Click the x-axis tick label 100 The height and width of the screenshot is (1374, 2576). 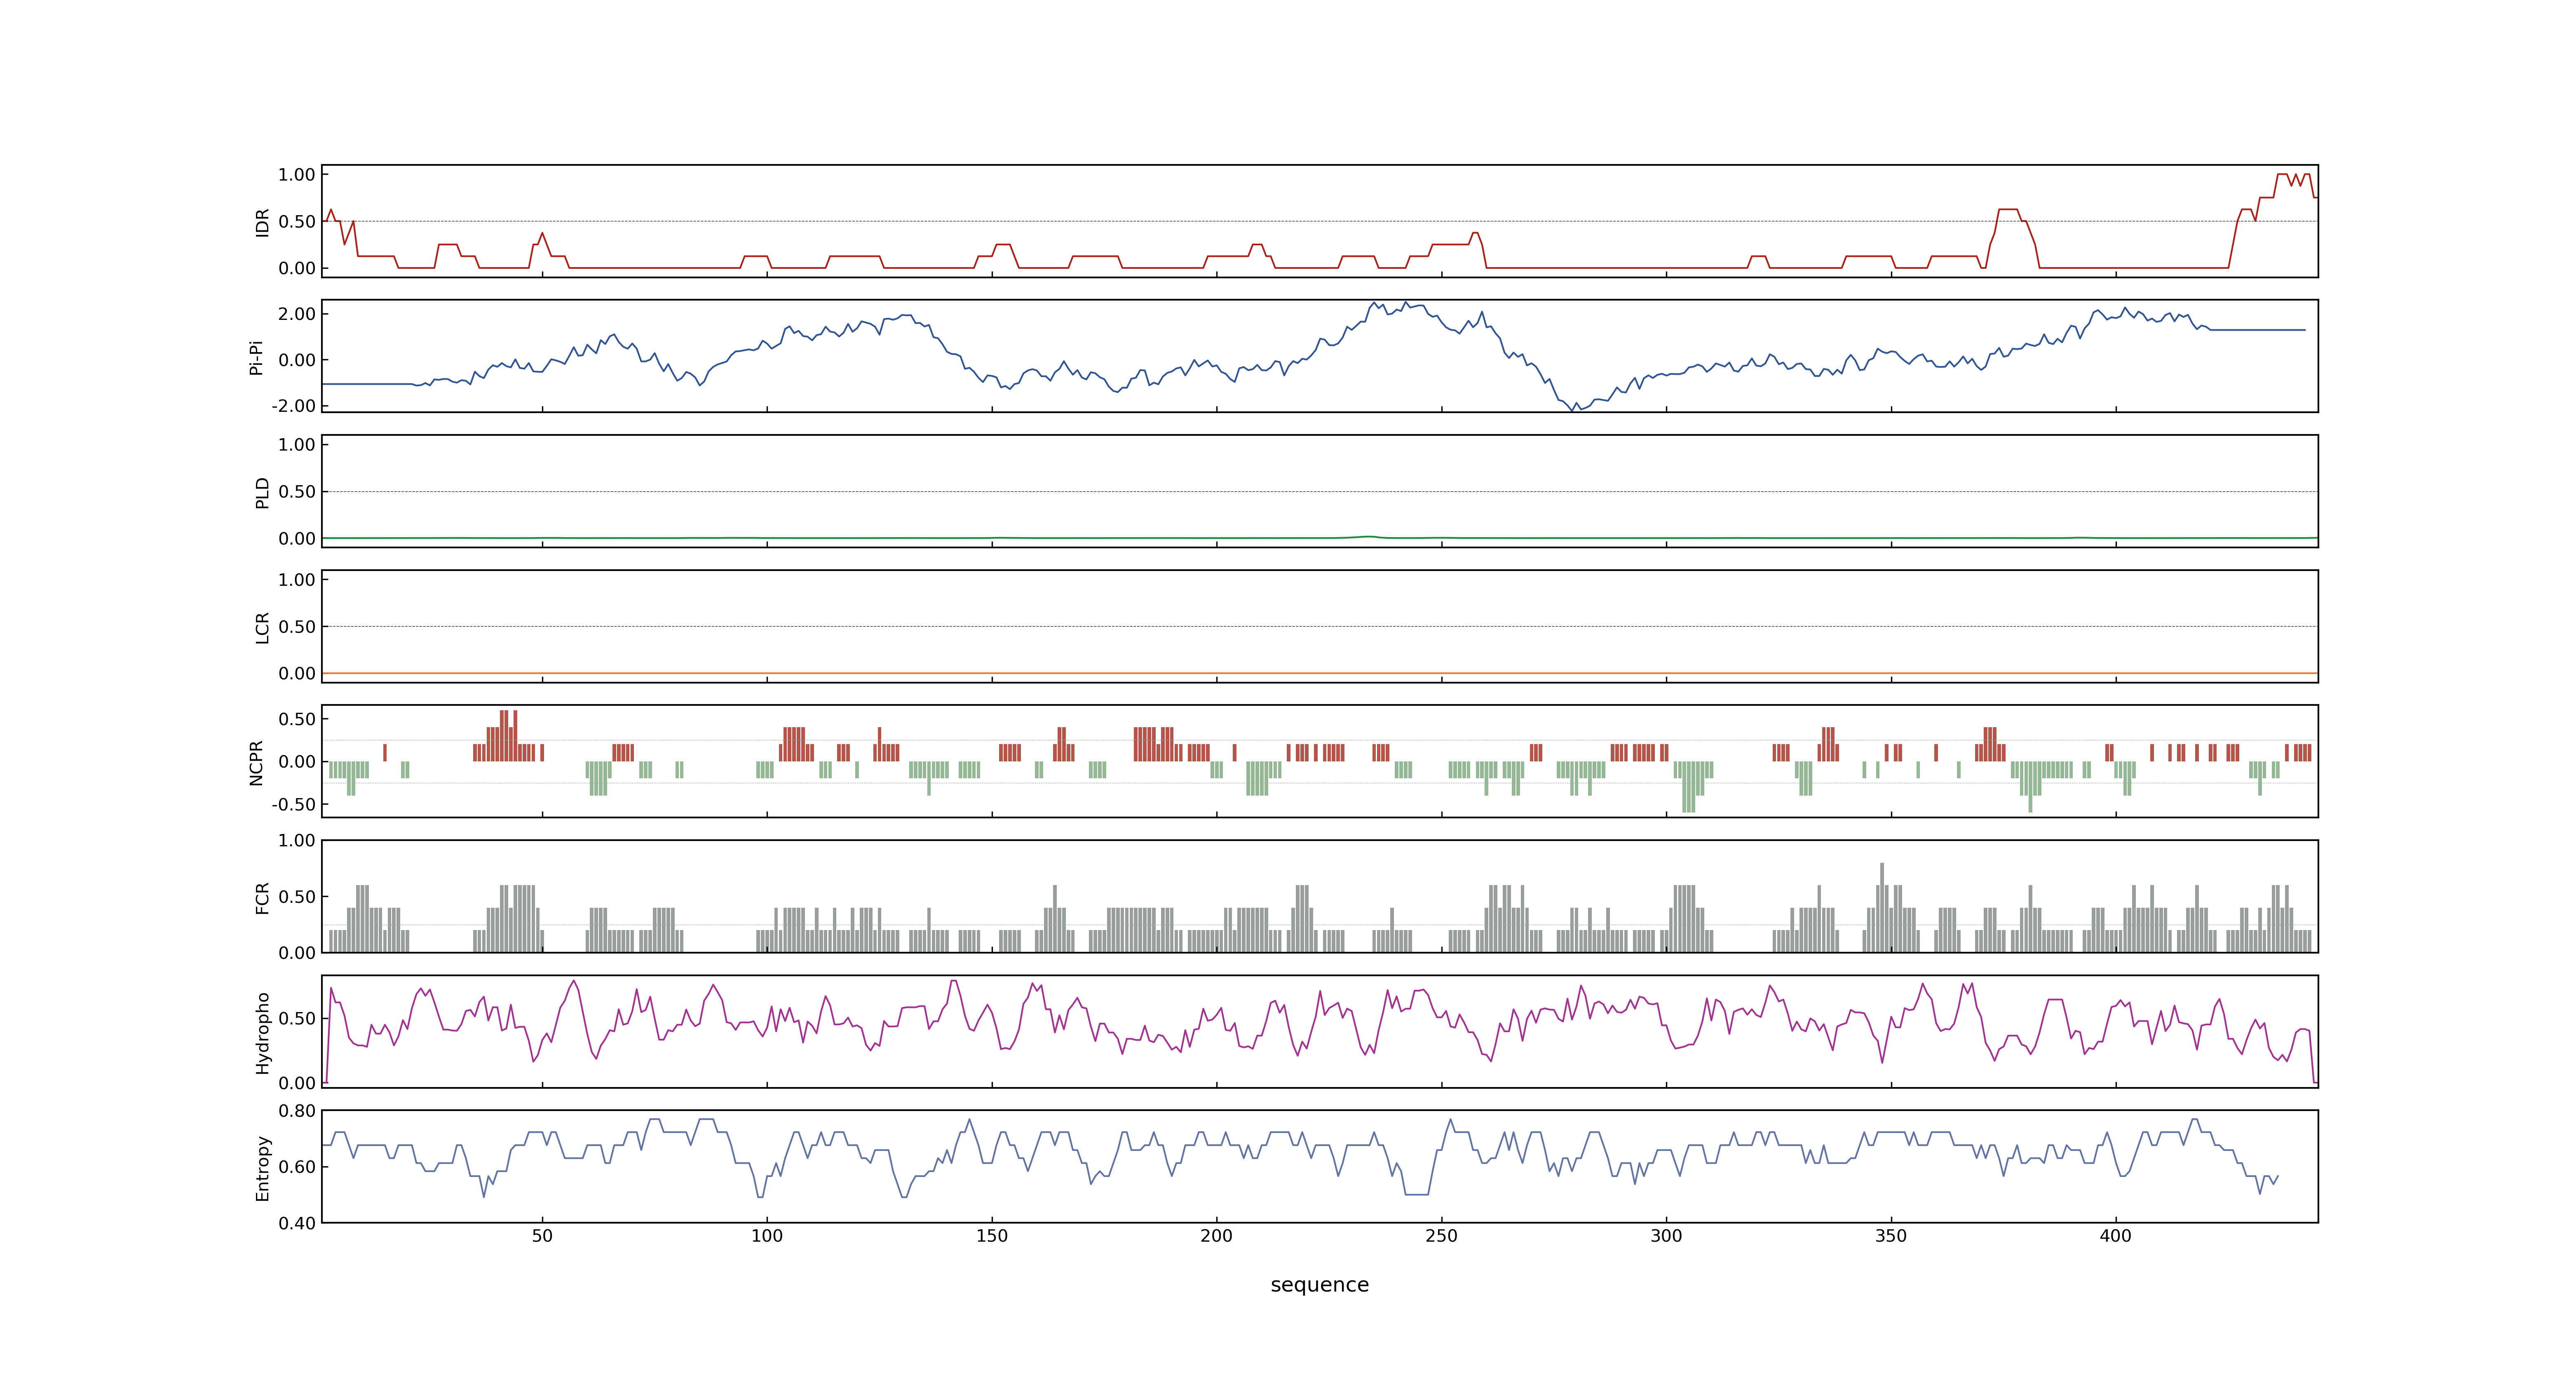(x=767, y=1236)
